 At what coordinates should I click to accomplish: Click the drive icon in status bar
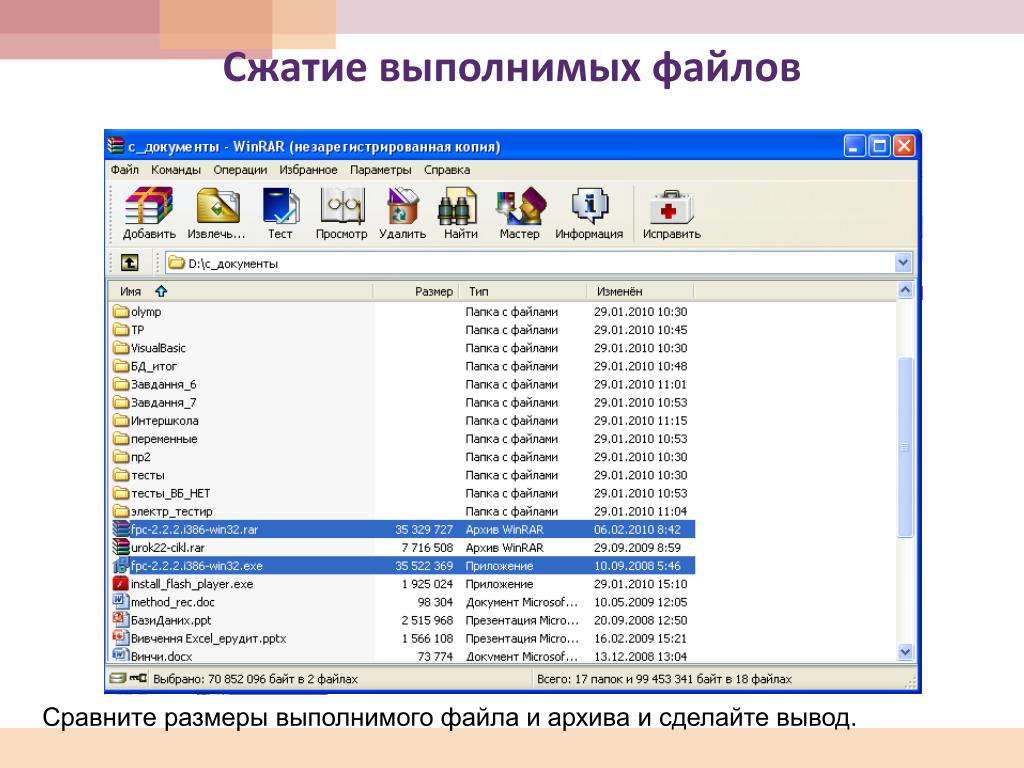click(118, 678)
